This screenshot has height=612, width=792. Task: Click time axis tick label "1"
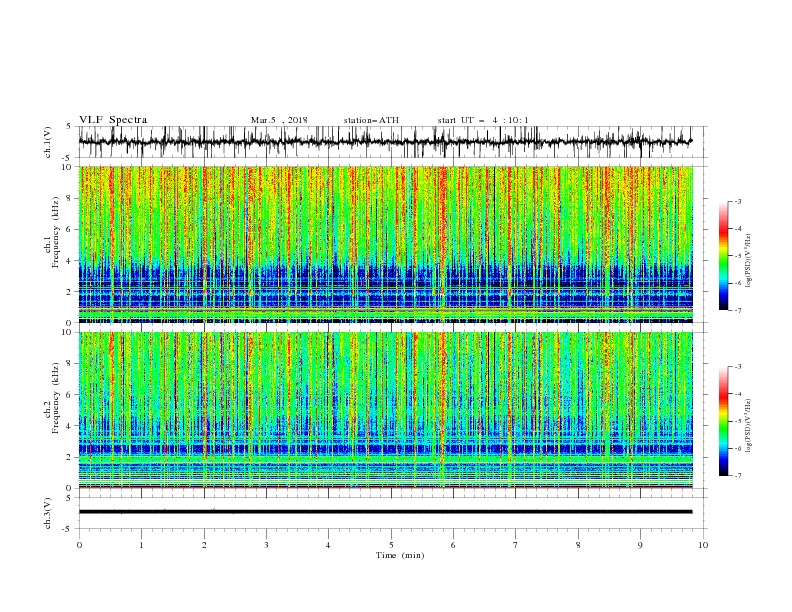click(x=141, y=545)
